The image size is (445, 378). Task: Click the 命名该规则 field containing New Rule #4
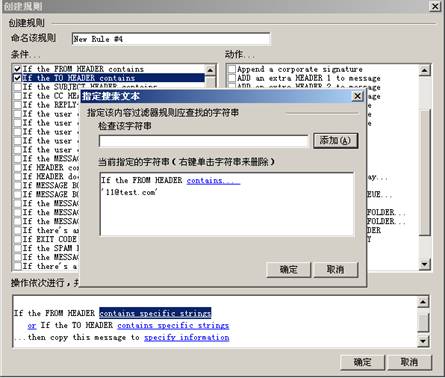coord(171,39)
